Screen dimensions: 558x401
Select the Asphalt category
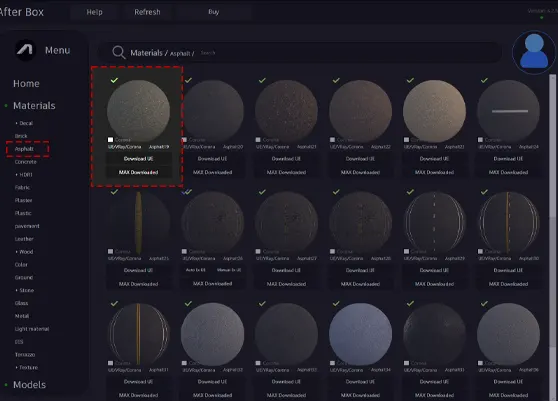click(x=24, y=149)
